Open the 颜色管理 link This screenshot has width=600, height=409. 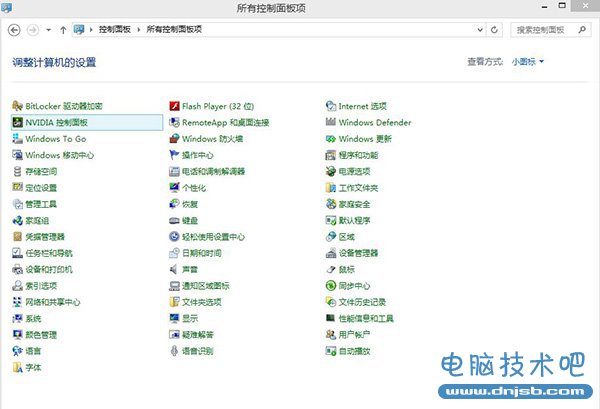(x=41, y=335)
